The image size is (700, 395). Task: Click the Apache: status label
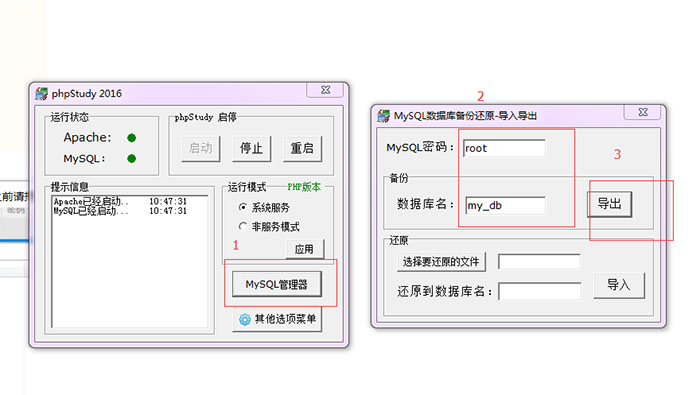click(x=88, y=137)
